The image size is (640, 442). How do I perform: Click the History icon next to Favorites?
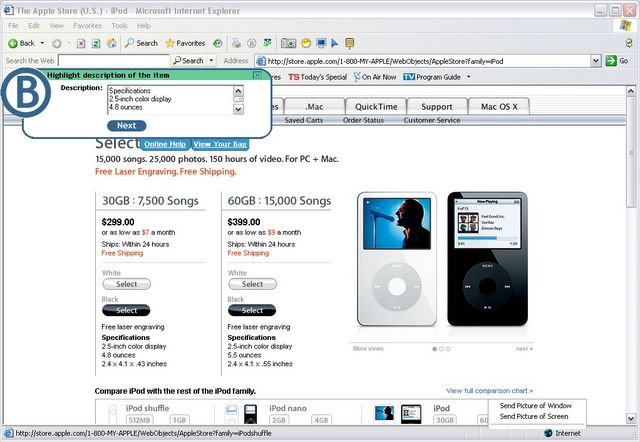(218, 43)
